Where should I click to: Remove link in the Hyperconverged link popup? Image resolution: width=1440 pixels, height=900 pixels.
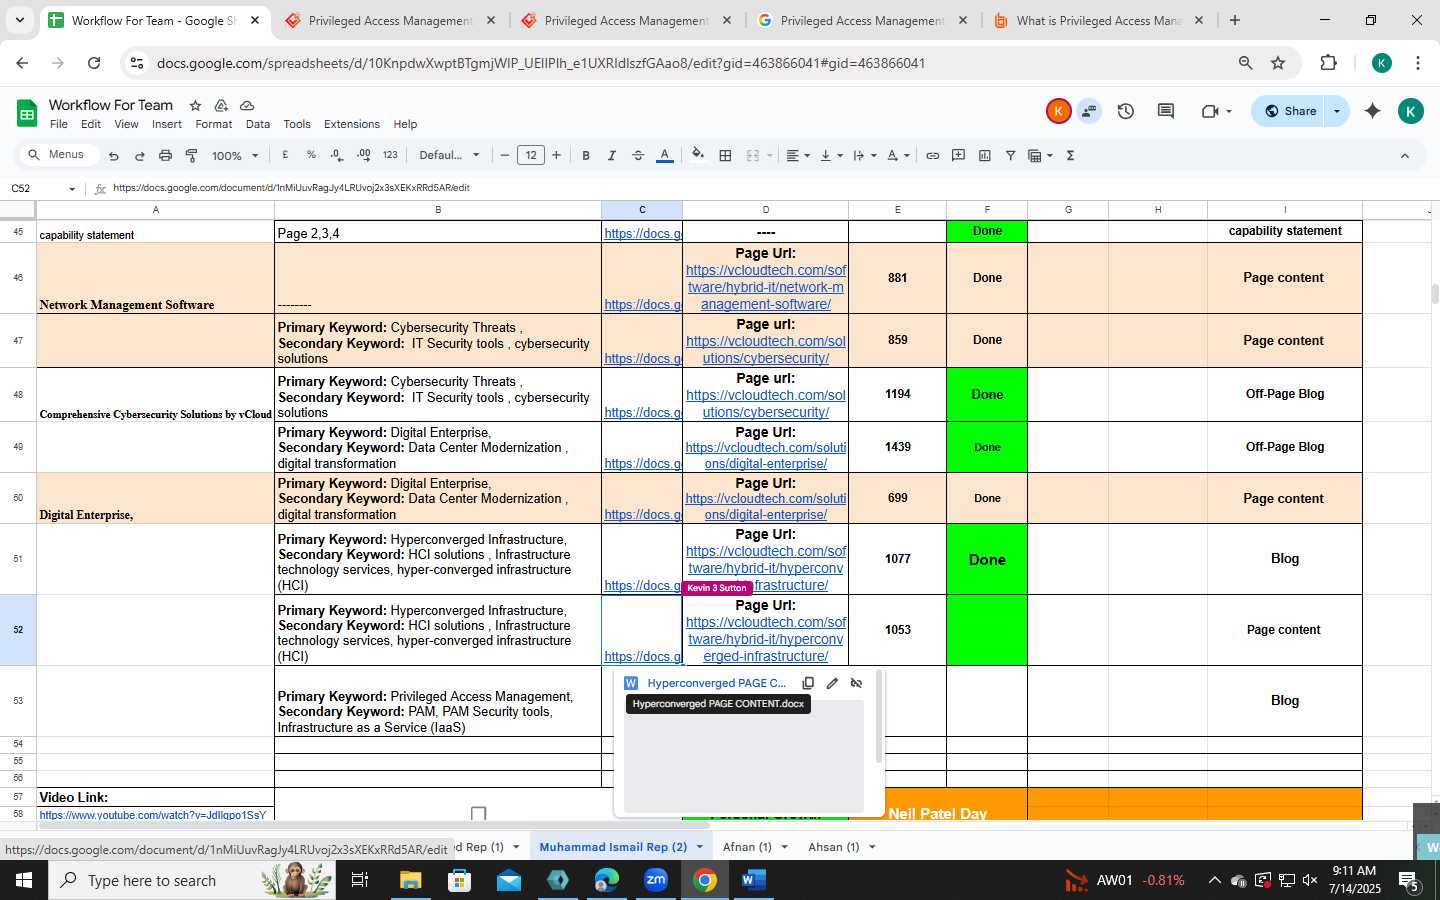pos(856,683)
